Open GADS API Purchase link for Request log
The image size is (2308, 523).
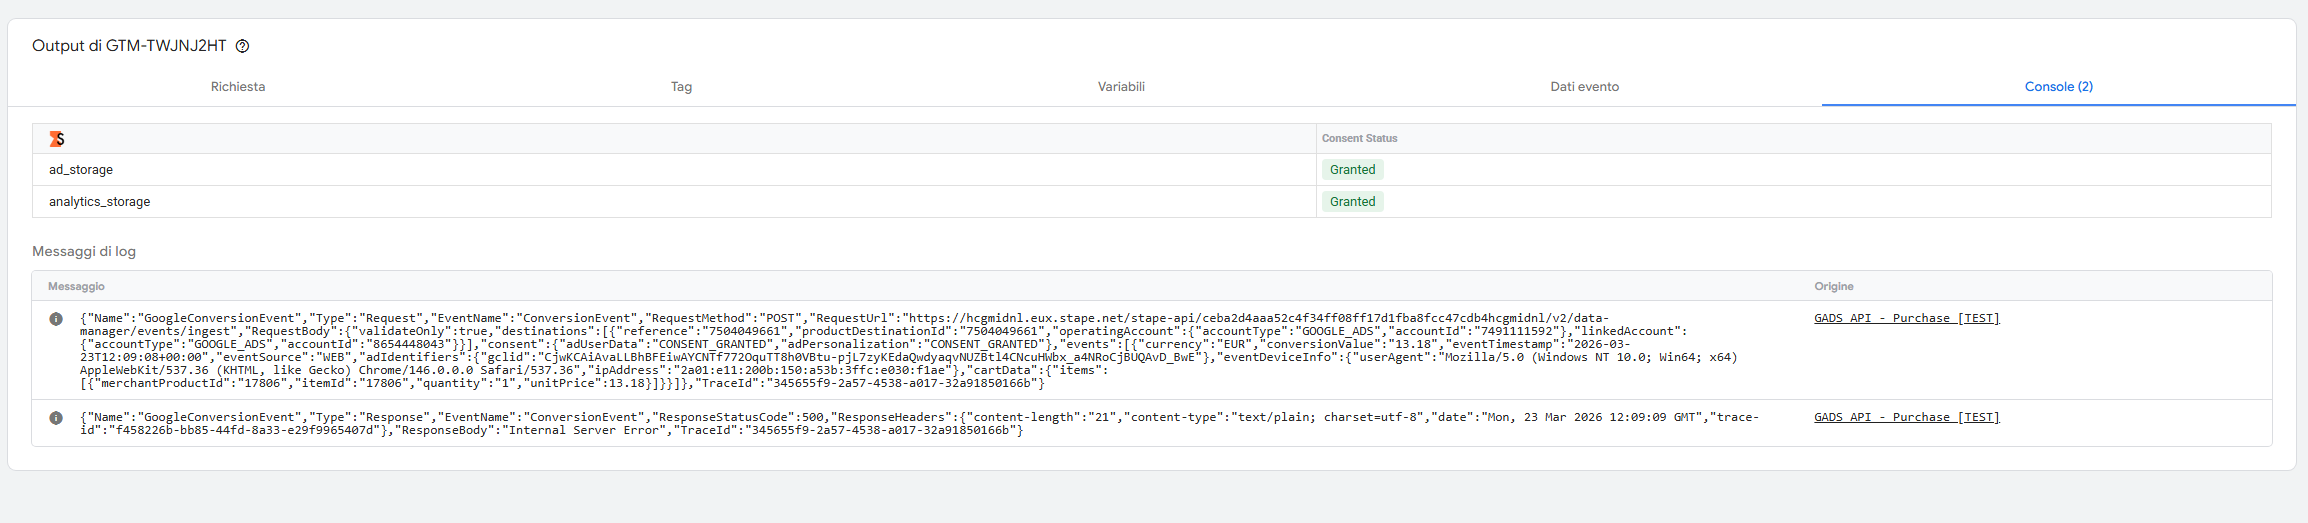[1906, 318]
